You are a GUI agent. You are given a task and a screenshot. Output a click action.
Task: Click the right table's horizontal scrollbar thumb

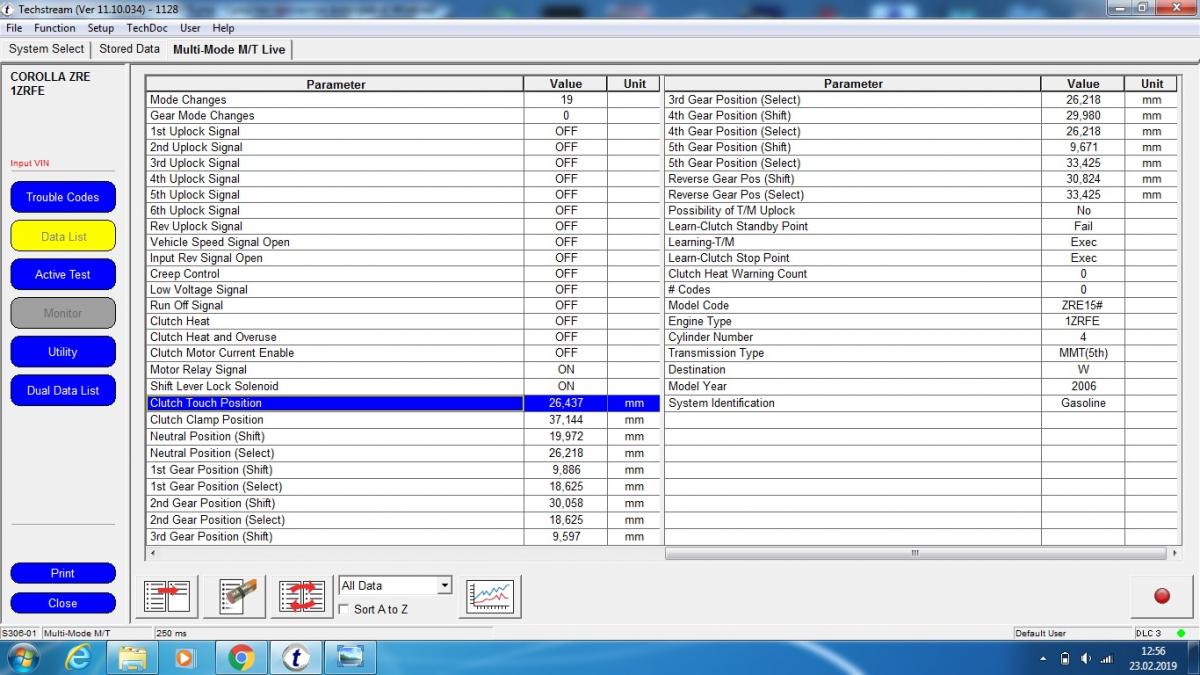pos(914,552)
